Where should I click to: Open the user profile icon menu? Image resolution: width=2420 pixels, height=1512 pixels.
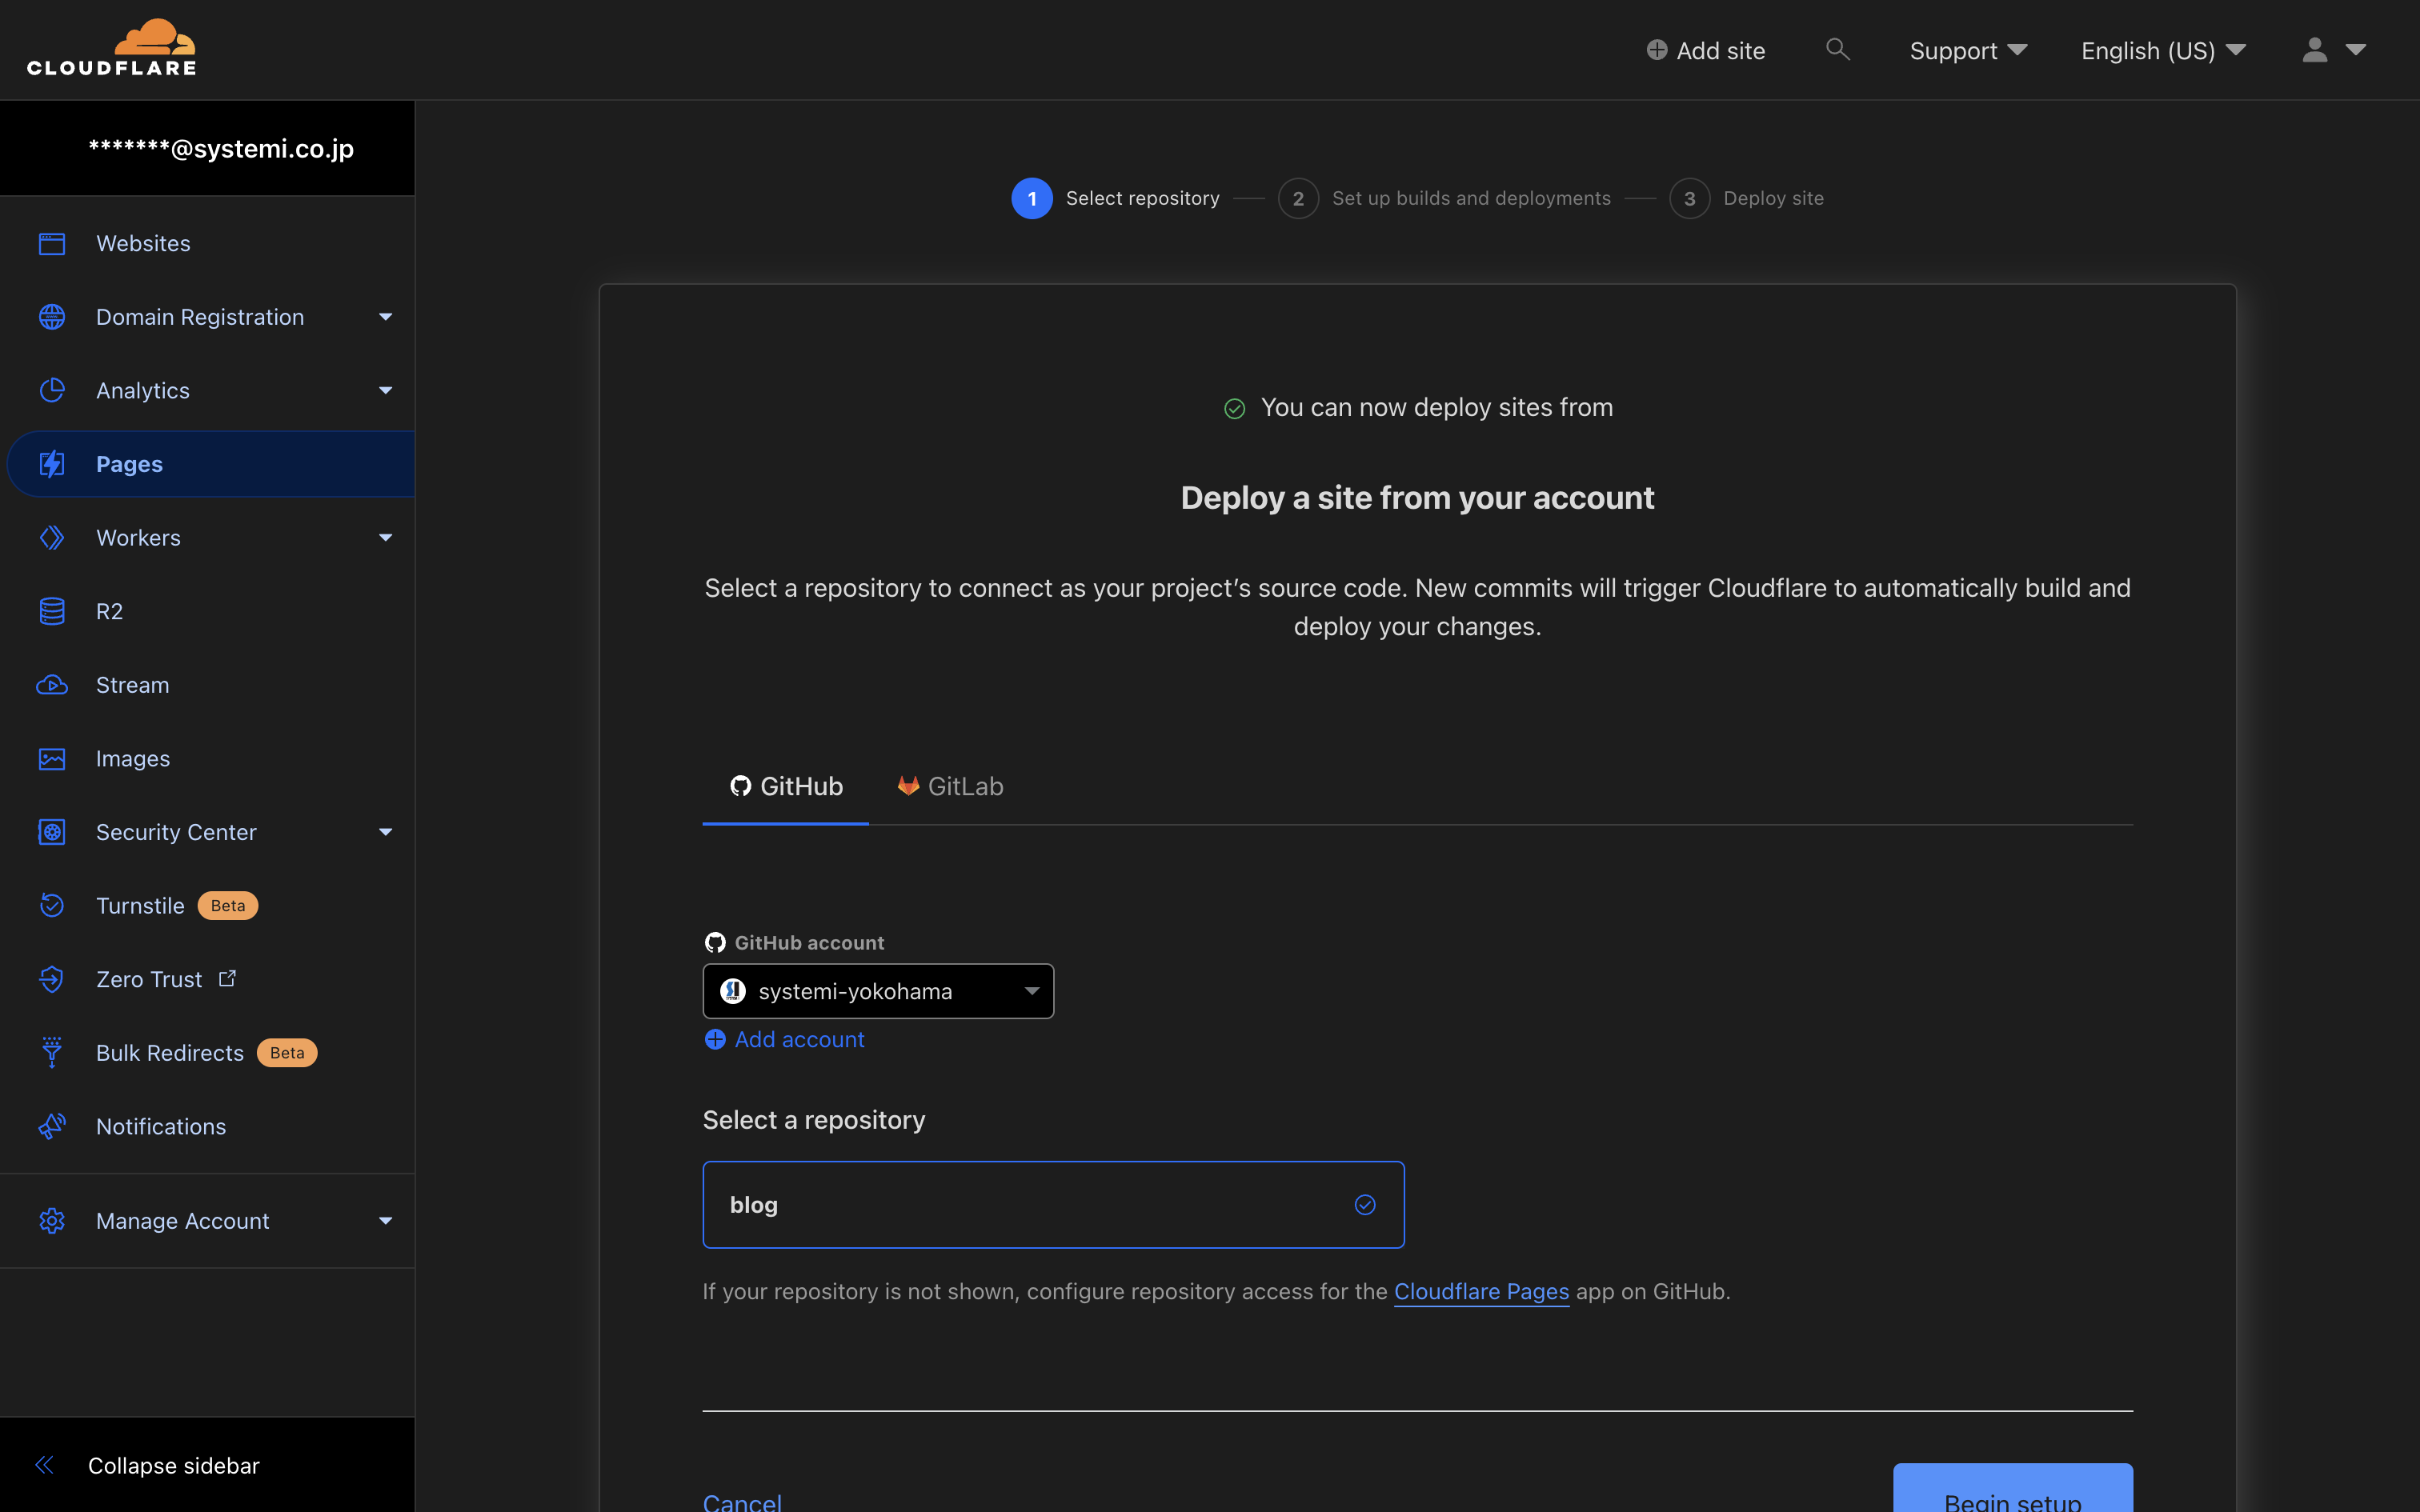point(2314,50)
